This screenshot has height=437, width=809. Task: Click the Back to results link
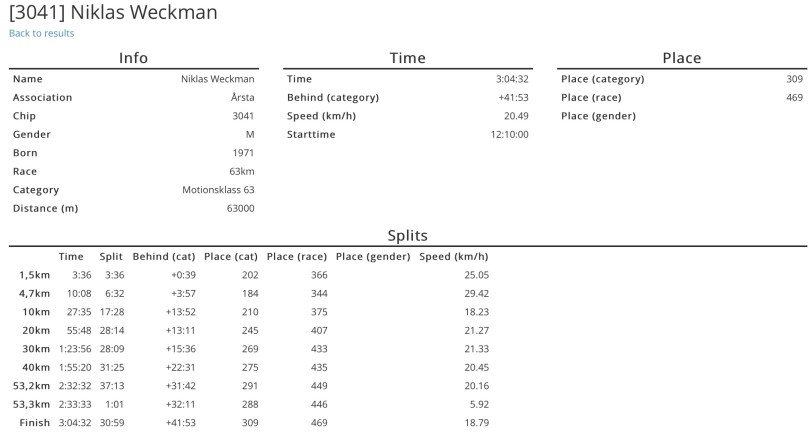click(x=41, y=33)
